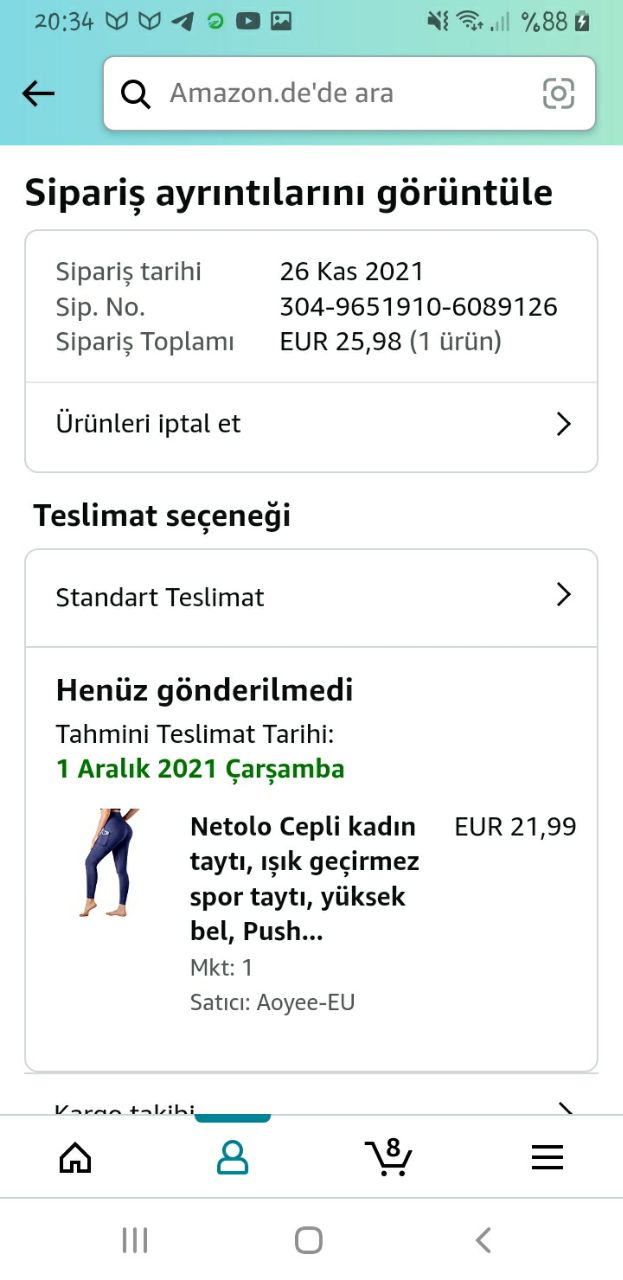This screenshot has width=623, height=1280.
Task: Tap the blue leggings product thumbnail
Action: point(108,862)
